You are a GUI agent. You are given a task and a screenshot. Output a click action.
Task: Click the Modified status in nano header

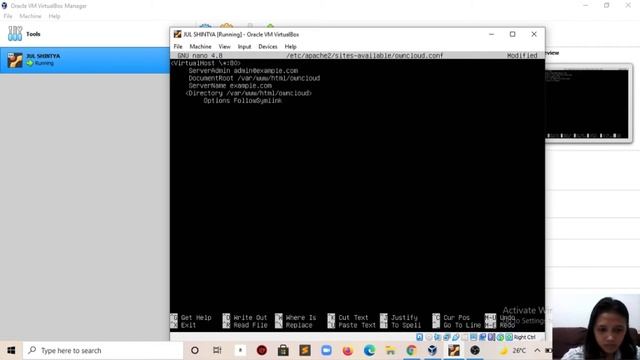[522, 56]
